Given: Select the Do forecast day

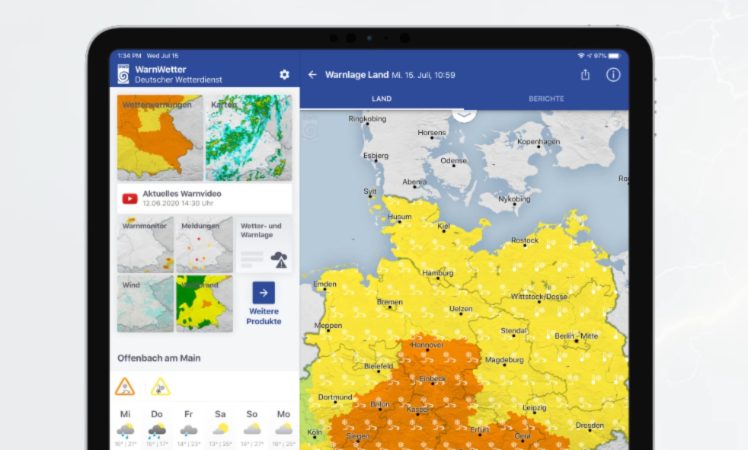Looking at the screenshot, I should click(157, 424).
